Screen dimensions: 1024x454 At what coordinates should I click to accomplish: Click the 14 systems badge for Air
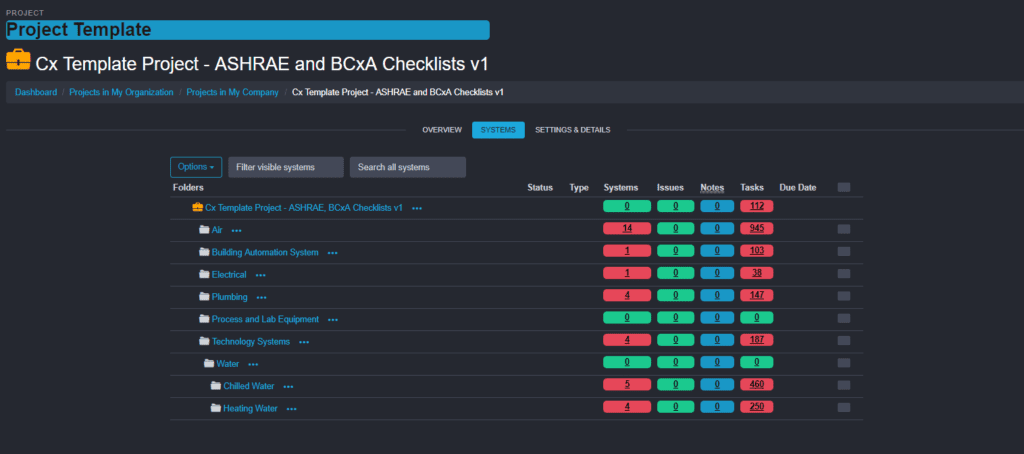pyautogui.click(x=627, y=229)
